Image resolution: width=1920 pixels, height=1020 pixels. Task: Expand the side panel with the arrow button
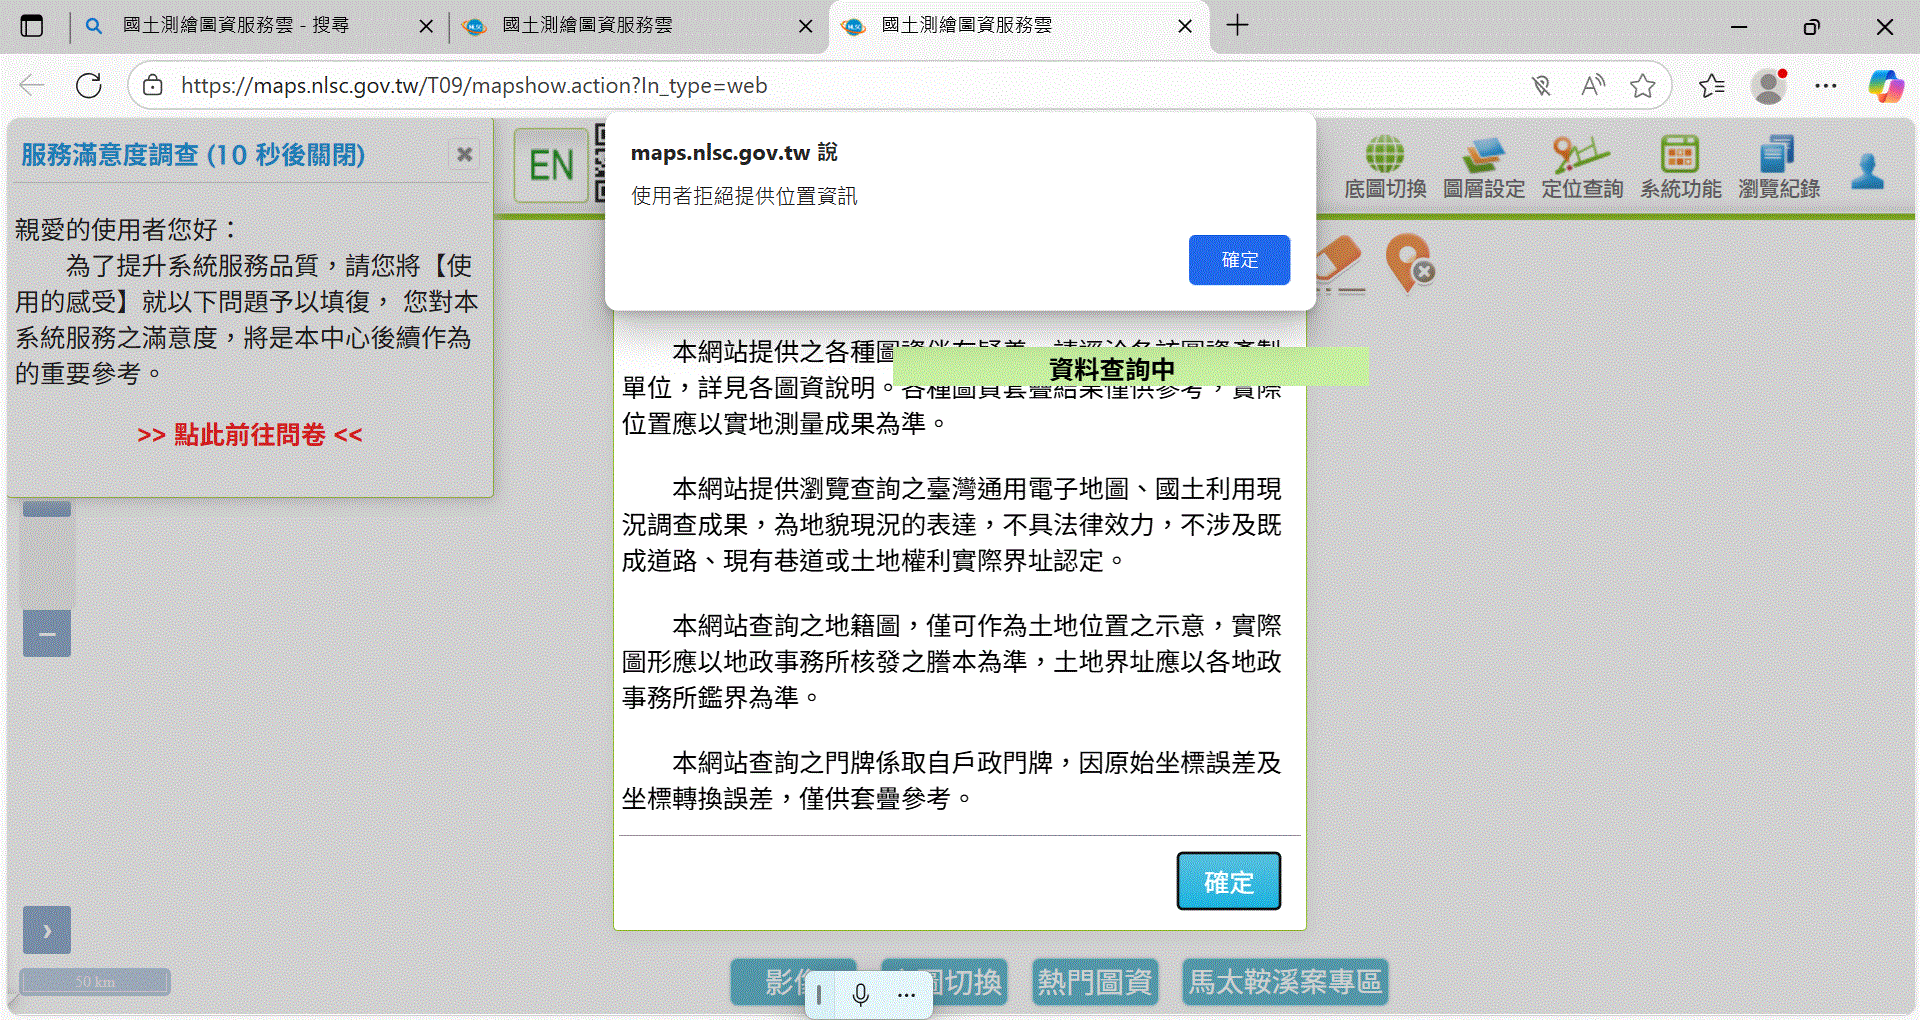(47, 930)
